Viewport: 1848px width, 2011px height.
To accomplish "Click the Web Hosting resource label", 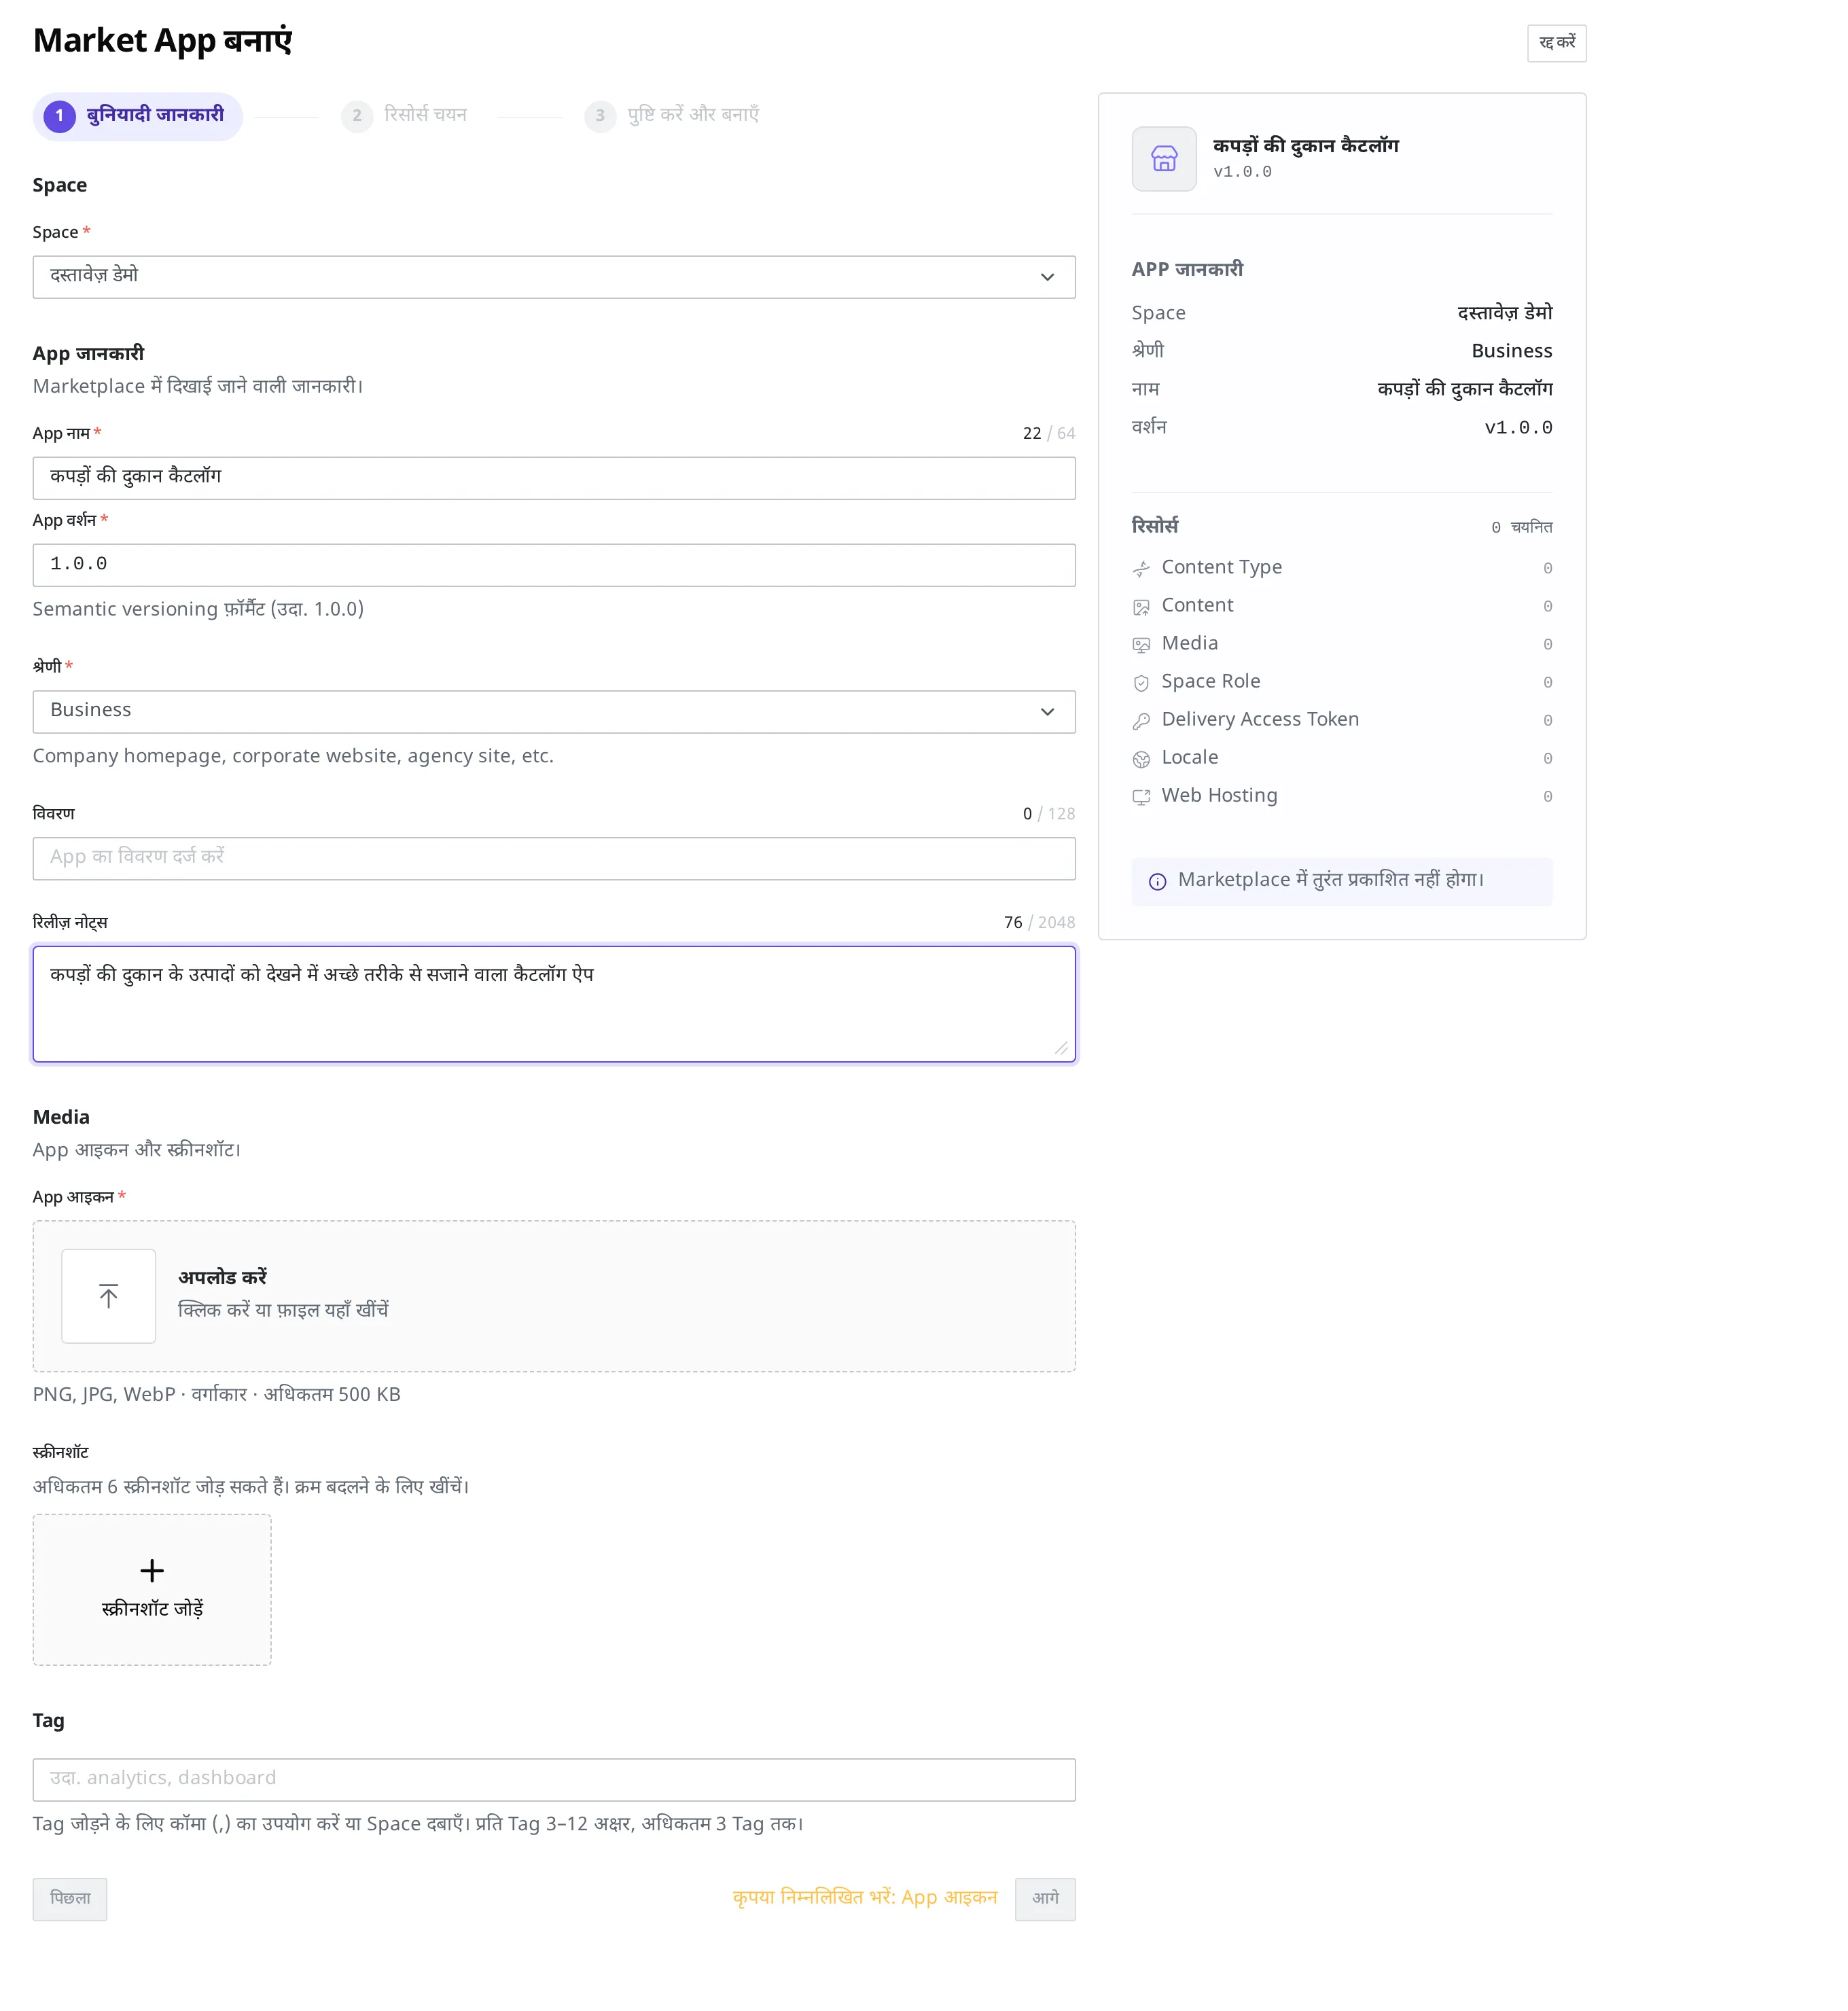I will (1219, 795).
